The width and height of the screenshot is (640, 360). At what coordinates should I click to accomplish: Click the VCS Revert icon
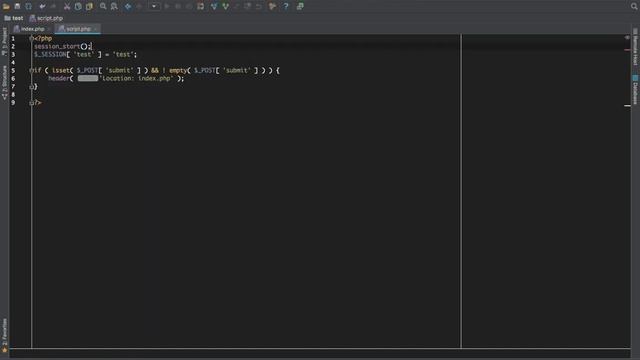click(x=259, y=6)
